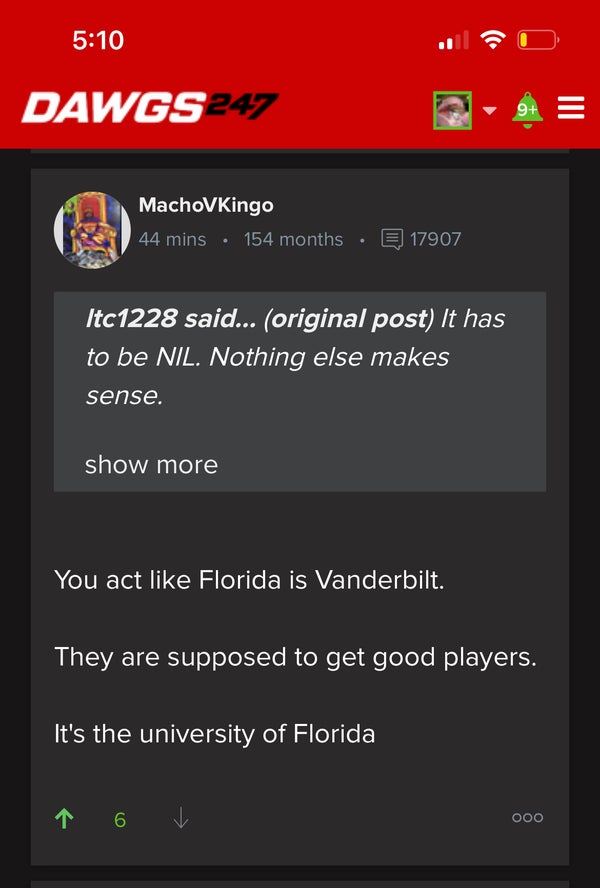Open the hamburger menu in the header
This screenshot has width=600, height=888.
point(571,108)
